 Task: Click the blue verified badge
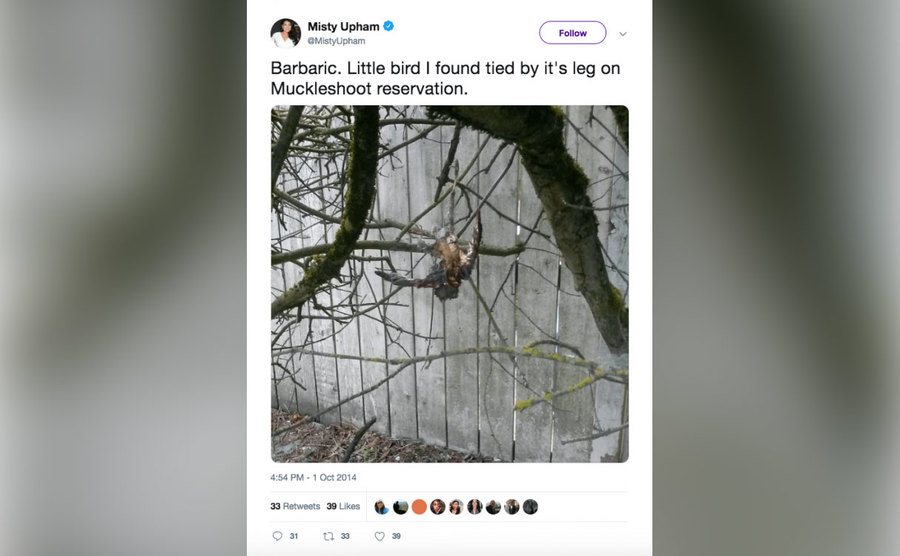[x=388, y=27]
